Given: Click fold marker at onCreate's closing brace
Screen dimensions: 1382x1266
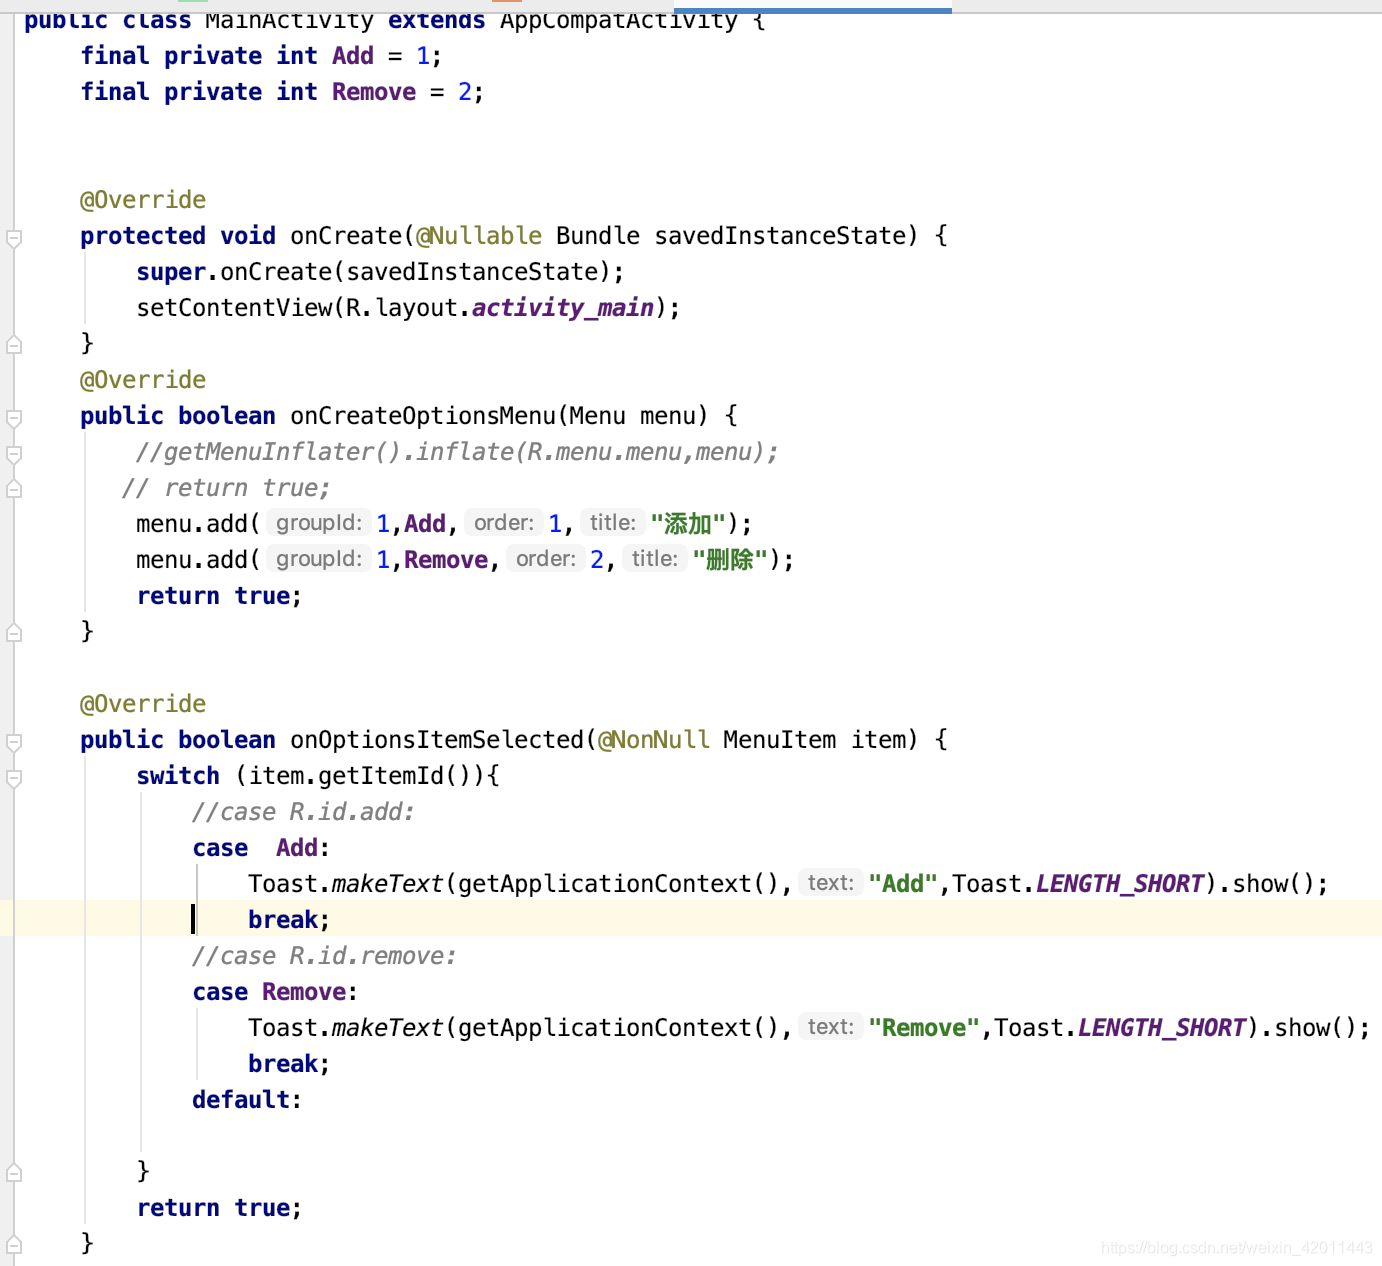Looking at the screenshot, I should tap(14, 344).
